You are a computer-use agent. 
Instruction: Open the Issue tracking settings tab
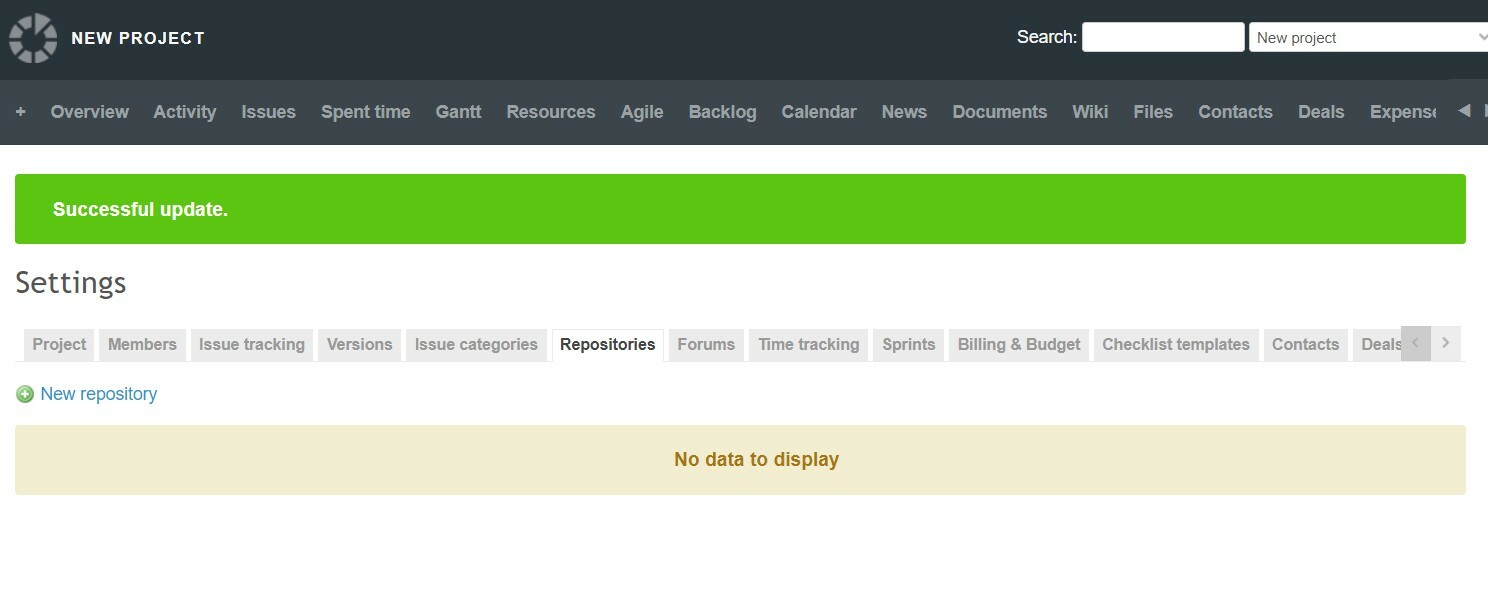coord(251,344)
